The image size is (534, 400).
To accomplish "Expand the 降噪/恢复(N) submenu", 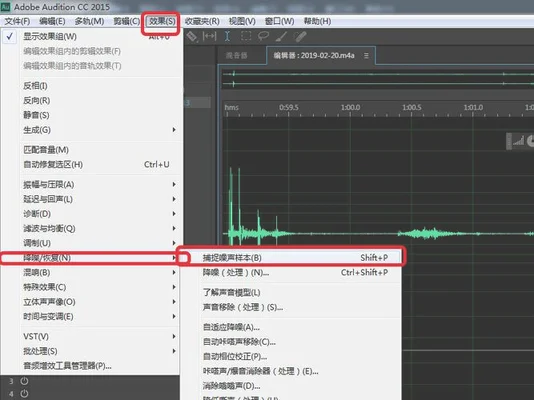I will [91, 258].
